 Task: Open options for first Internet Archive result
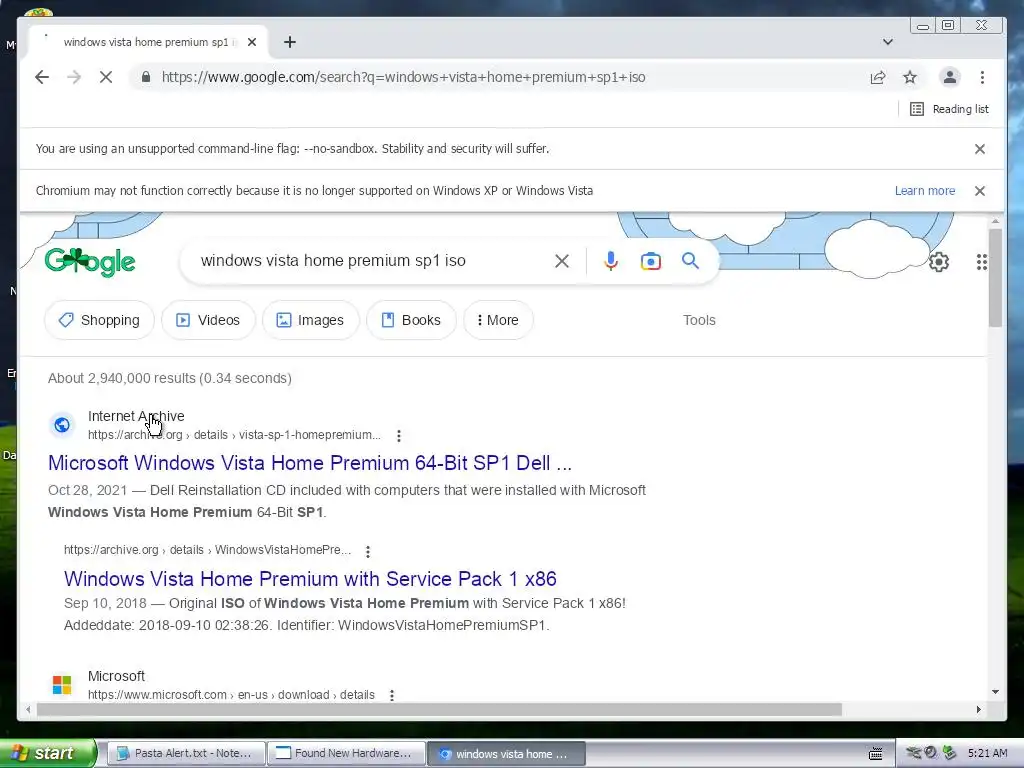[399, 436]
